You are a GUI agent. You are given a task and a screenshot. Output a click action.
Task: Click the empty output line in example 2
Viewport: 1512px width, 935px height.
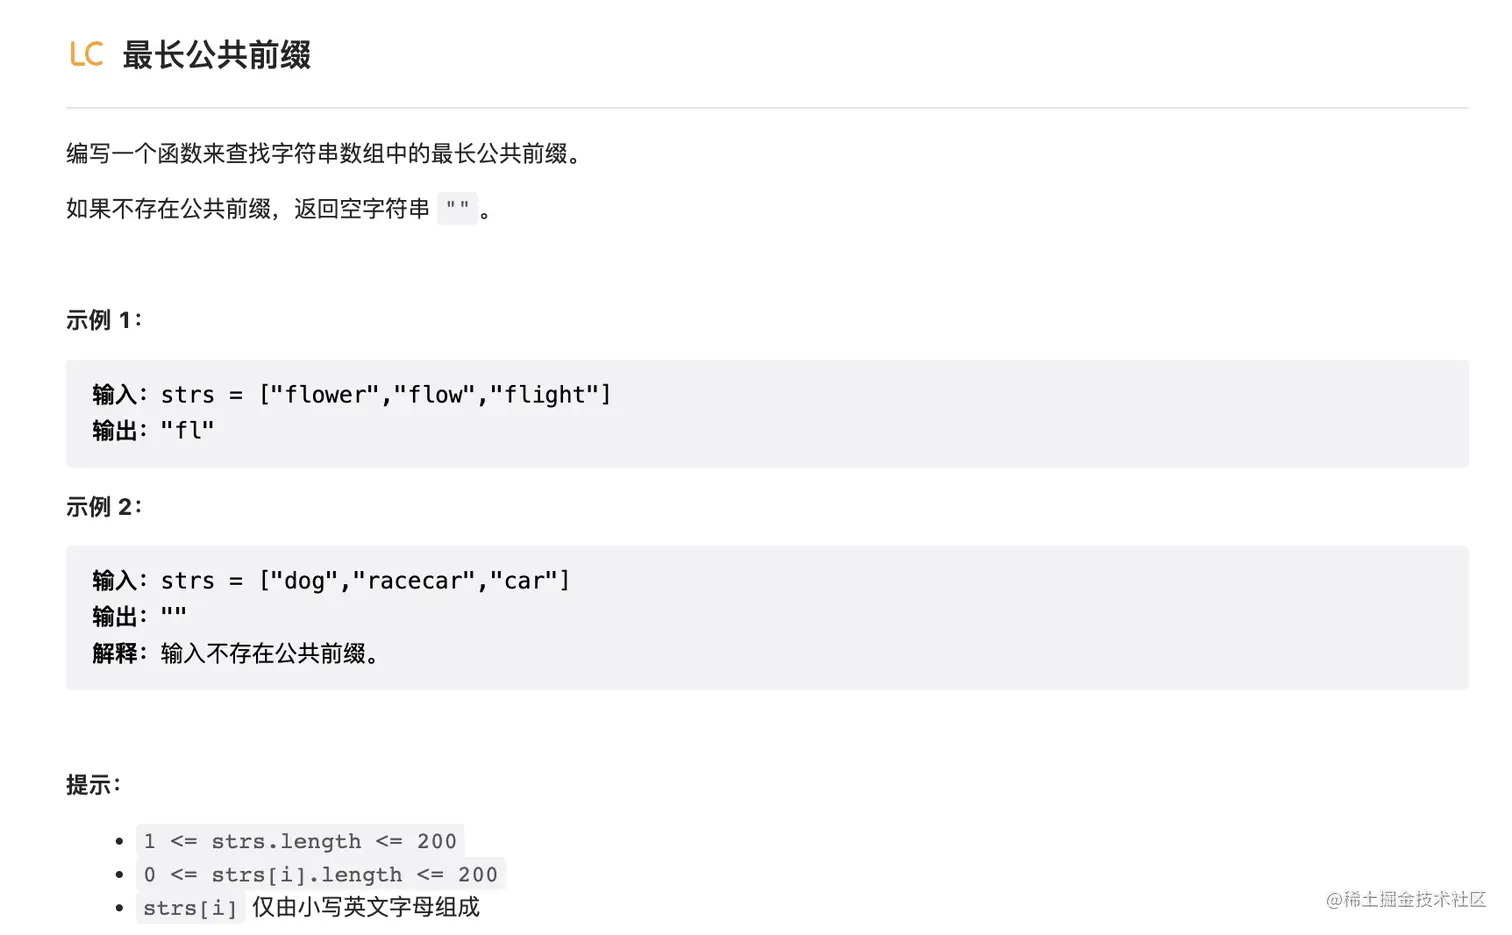(x=140, y=616)
